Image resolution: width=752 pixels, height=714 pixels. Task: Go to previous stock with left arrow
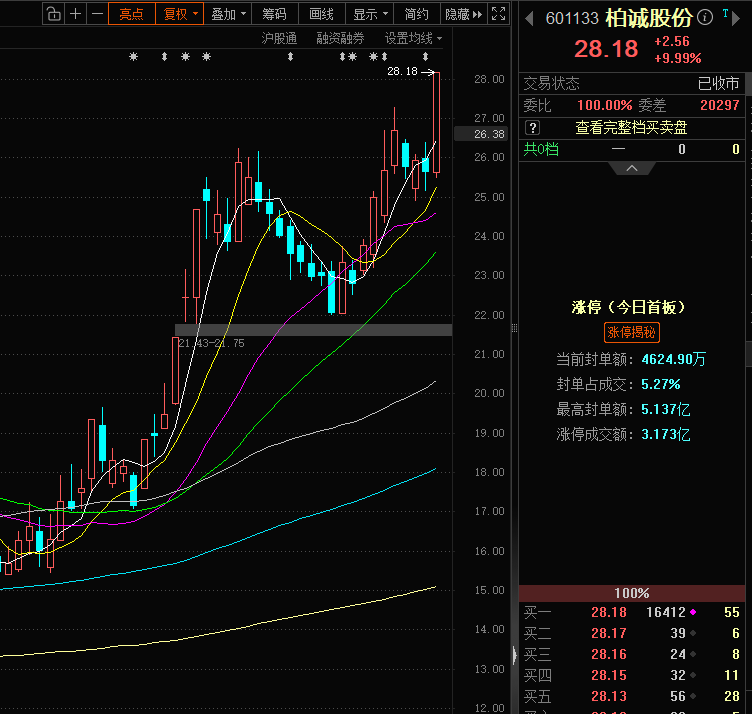pos(529,19)
